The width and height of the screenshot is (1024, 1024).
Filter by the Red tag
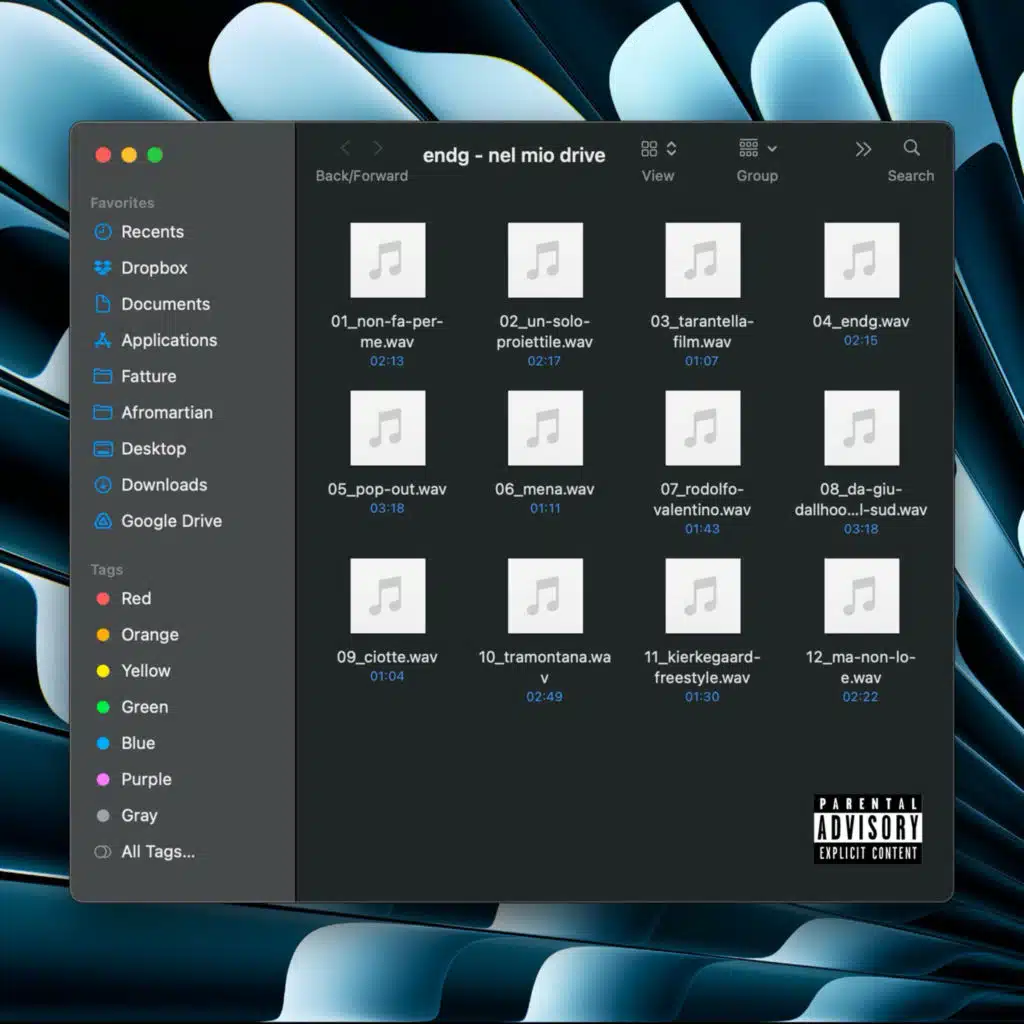[135, 599]
